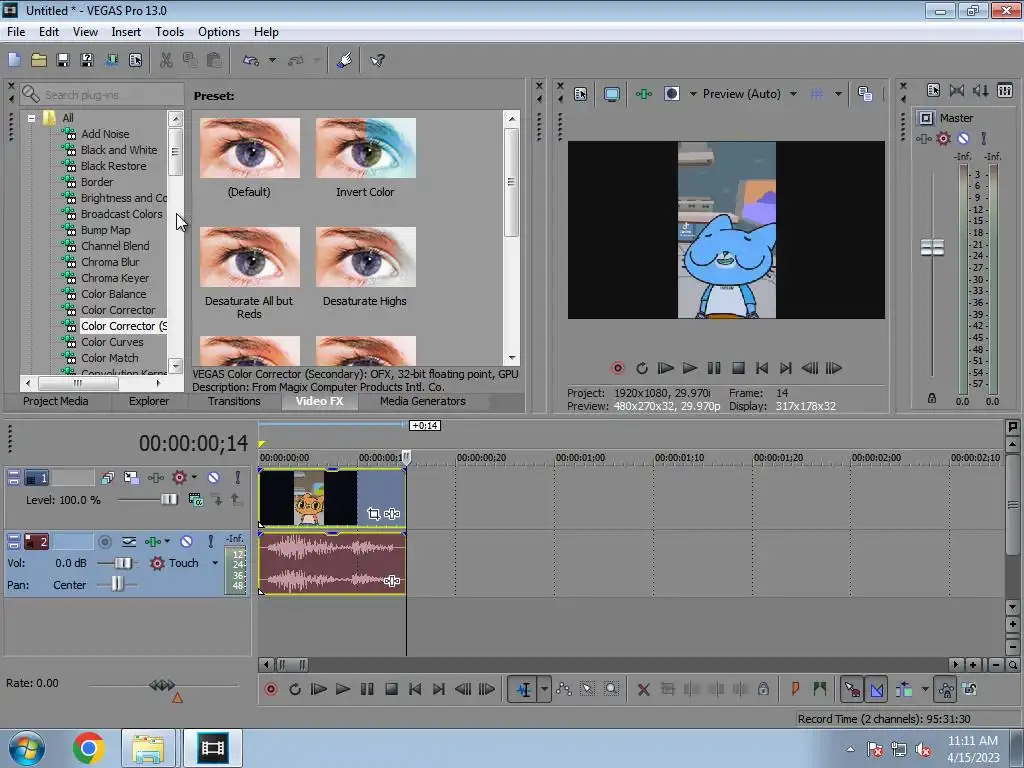Toggle Split Screen View icon in preview
The width and height of the screenshot is (1024, 768).
tap(671, 94)
